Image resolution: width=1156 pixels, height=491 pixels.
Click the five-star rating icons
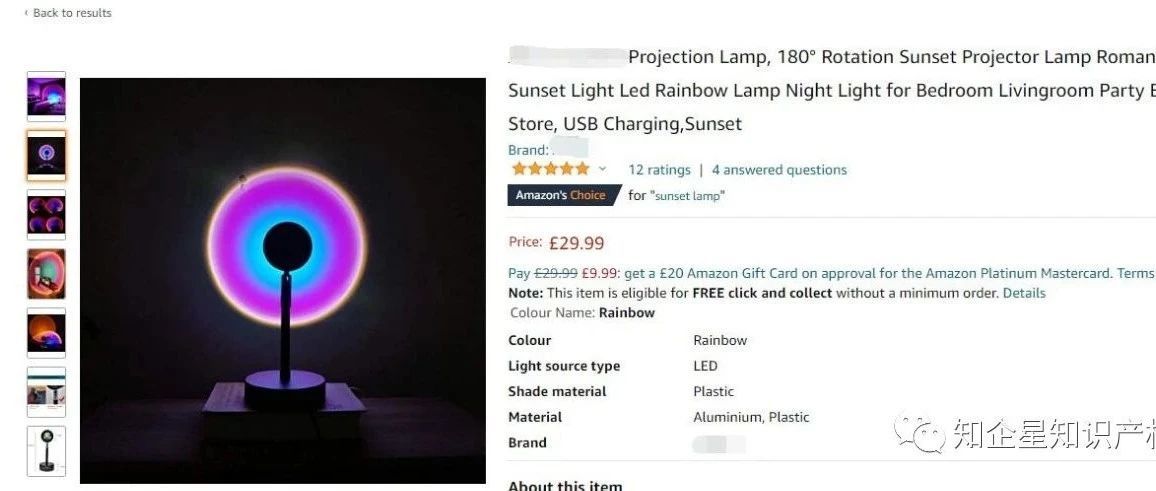click(550, 169)
